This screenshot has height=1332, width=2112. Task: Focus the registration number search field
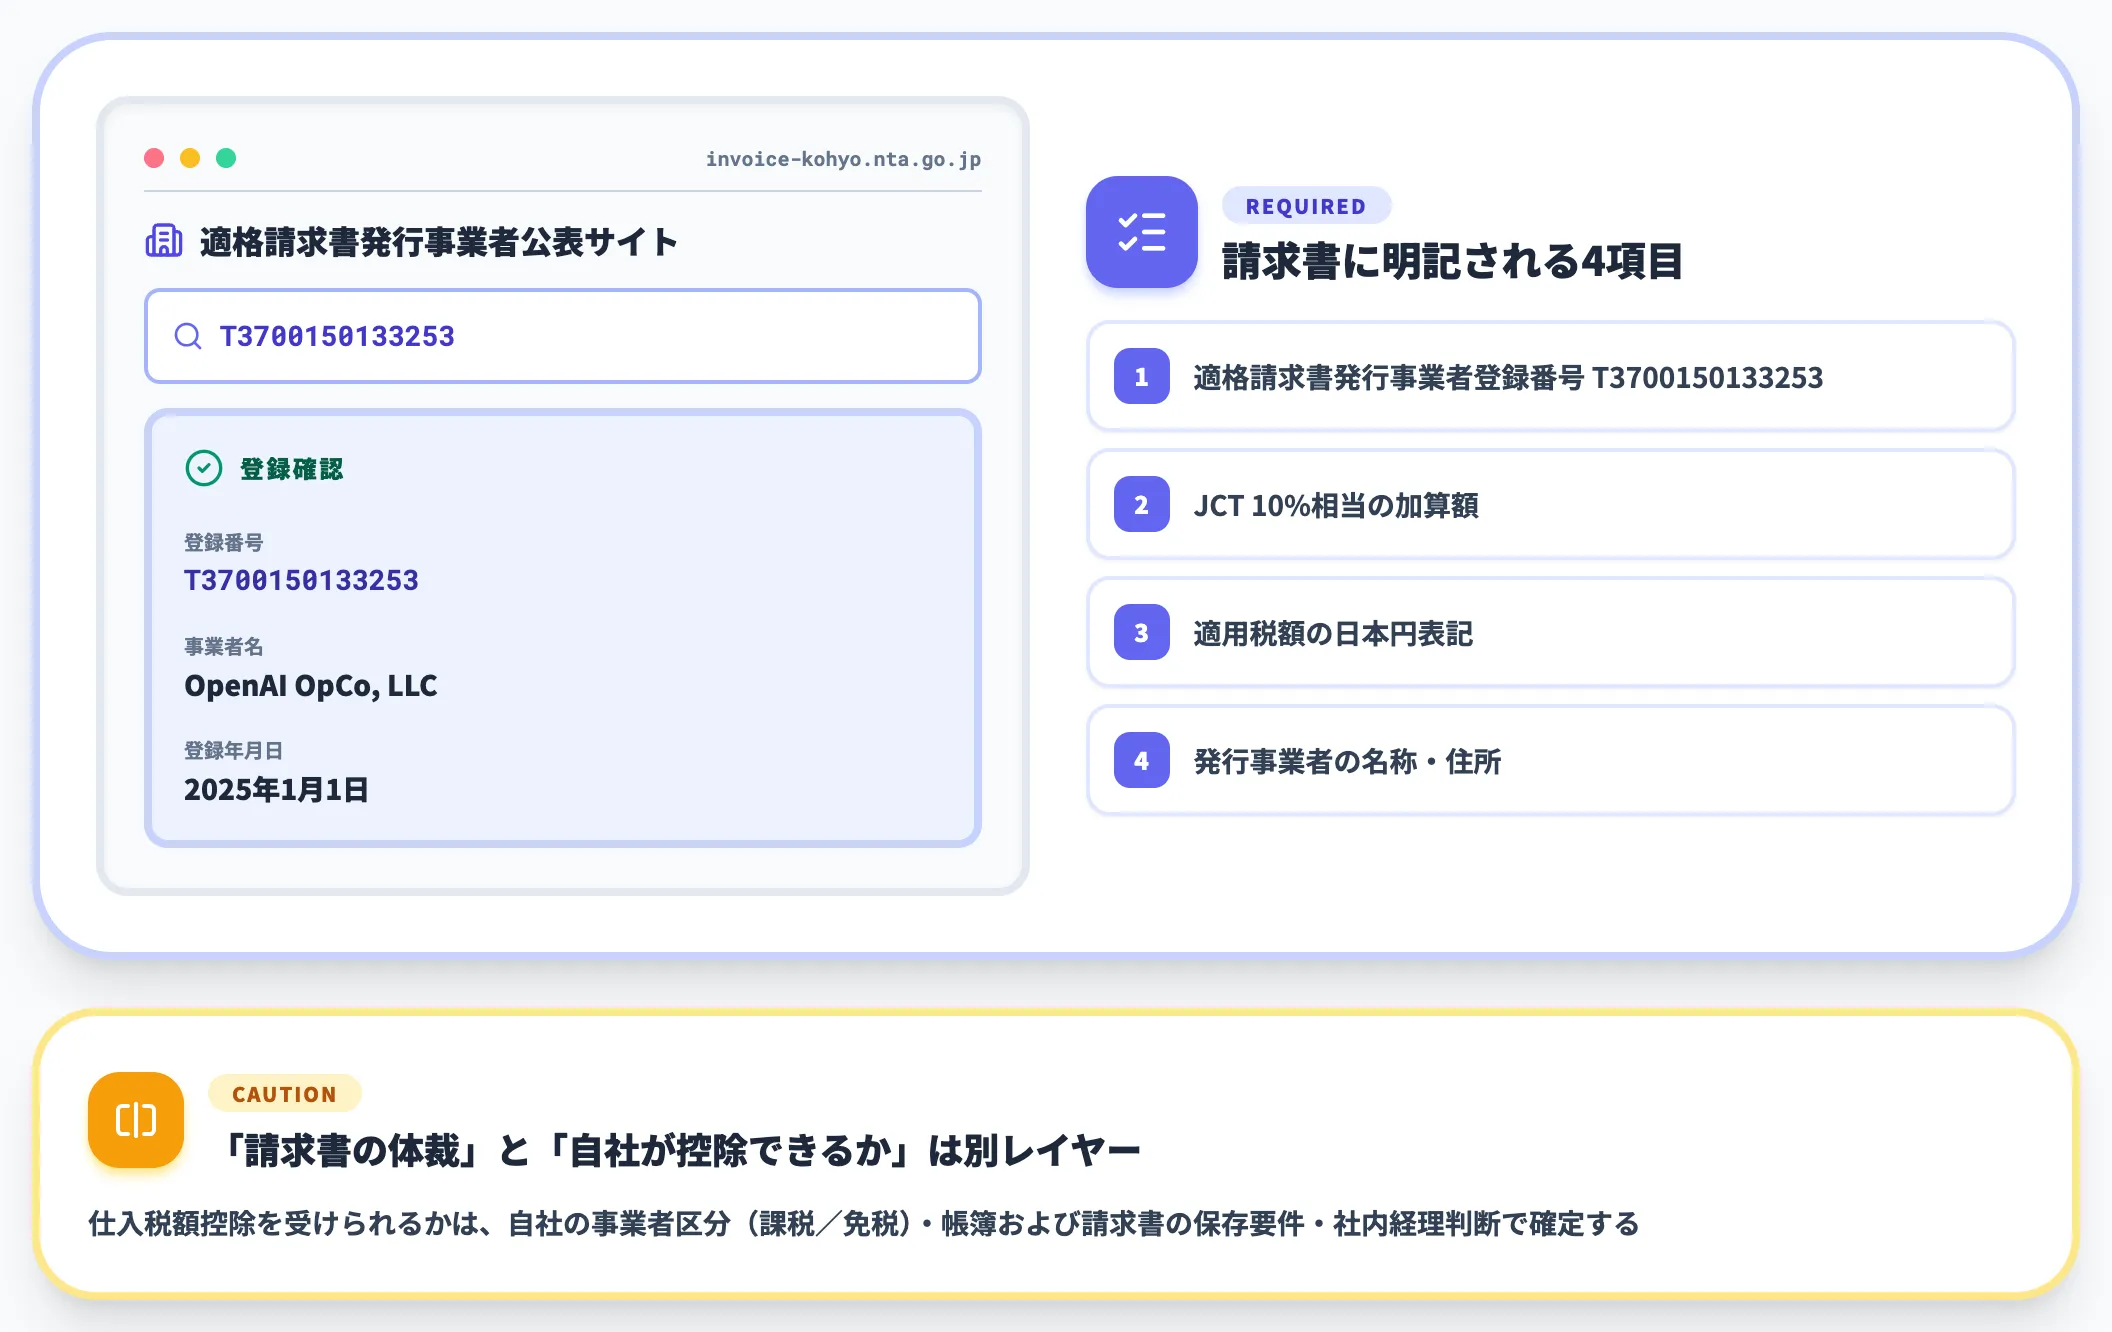tap(563, 336)
